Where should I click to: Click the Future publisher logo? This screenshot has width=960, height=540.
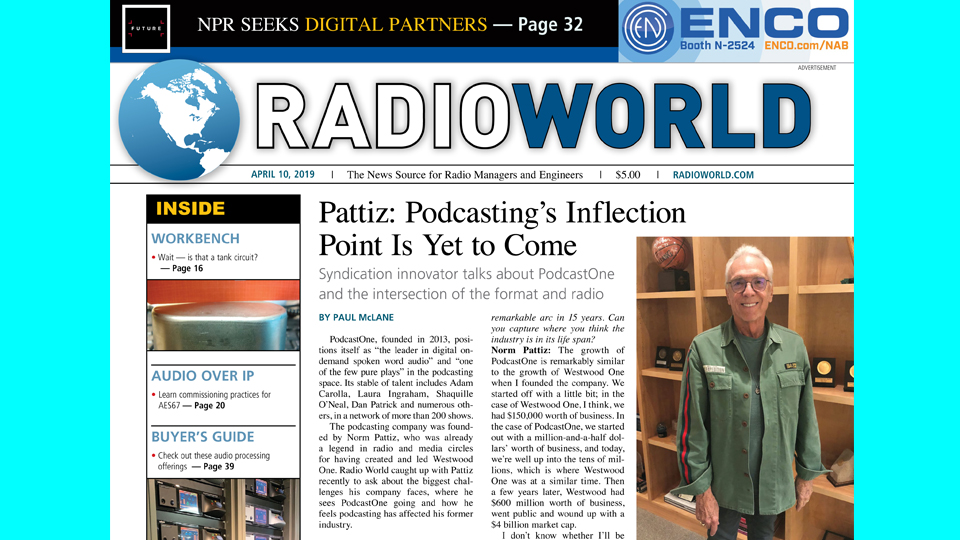tap(146, 28)
